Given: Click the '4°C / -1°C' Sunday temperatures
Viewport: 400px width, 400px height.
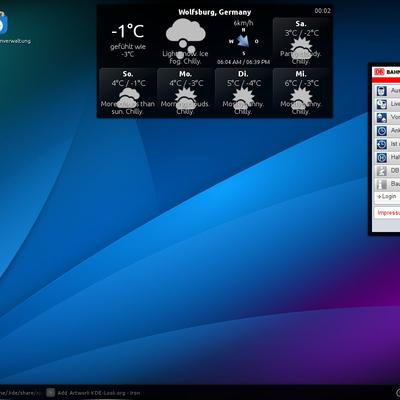Looking at the screenshot, I should [128, 83].
